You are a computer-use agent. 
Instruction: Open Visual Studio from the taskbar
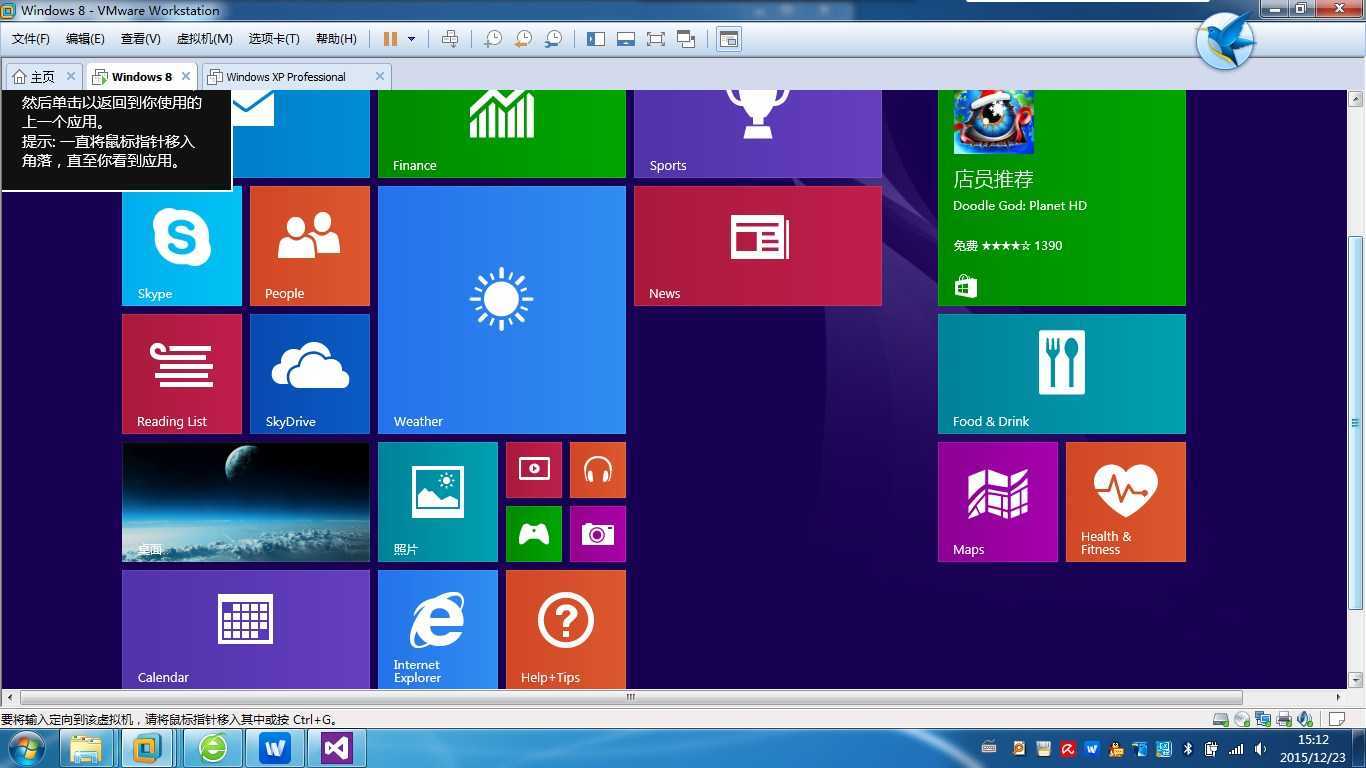(x=336, y=748)
